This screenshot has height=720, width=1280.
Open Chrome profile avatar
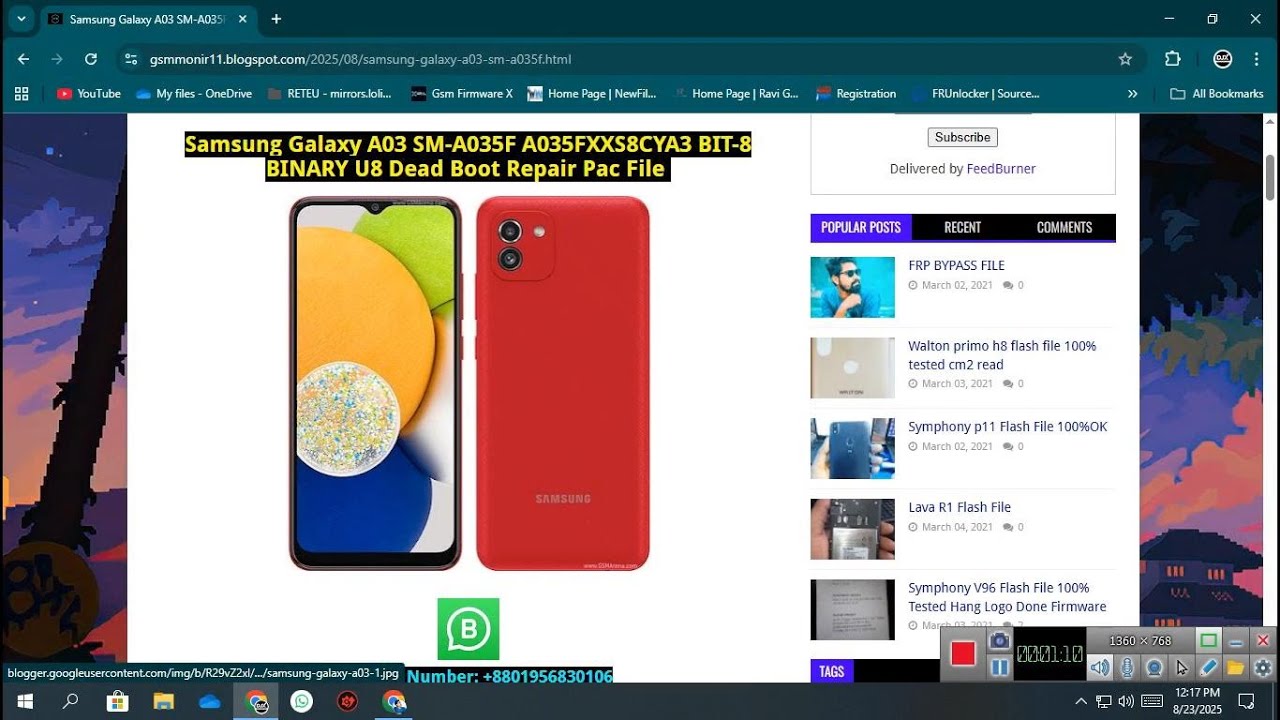point(1222,59)
